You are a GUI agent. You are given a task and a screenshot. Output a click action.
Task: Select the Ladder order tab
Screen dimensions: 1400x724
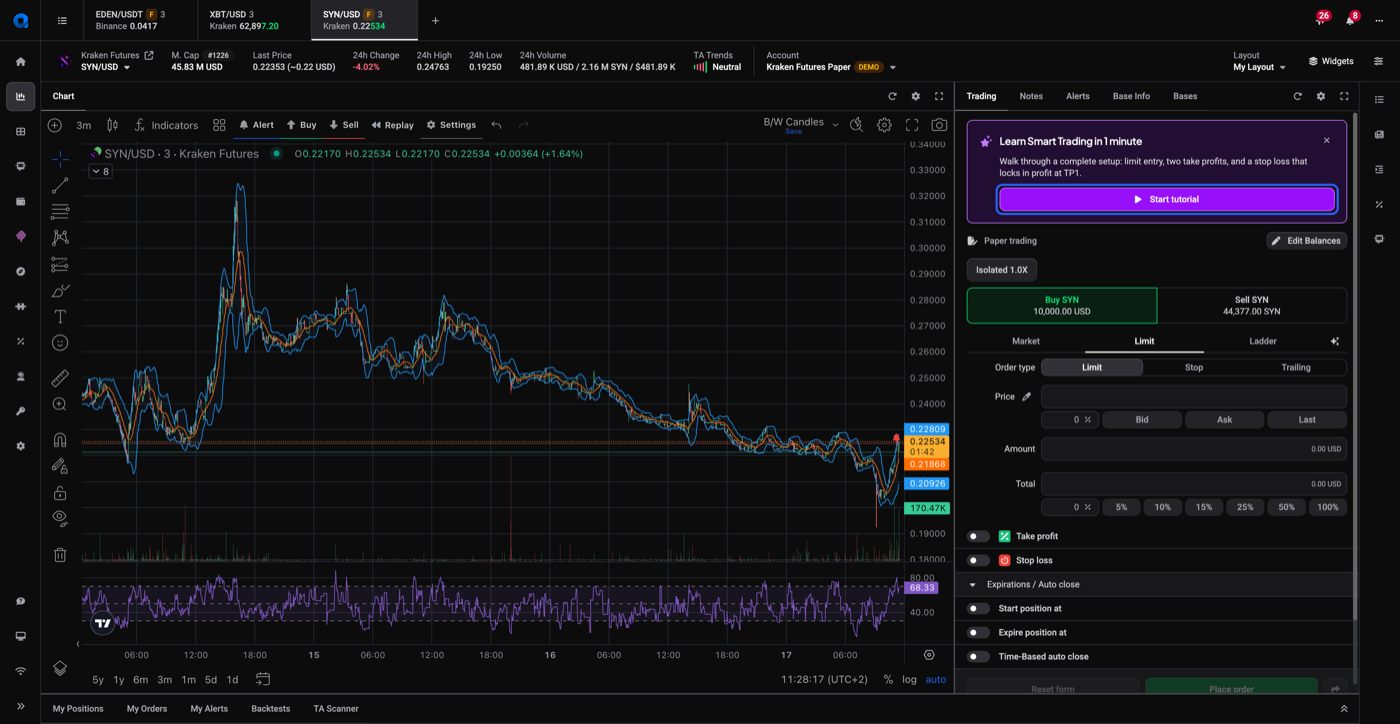[1262, 341]
